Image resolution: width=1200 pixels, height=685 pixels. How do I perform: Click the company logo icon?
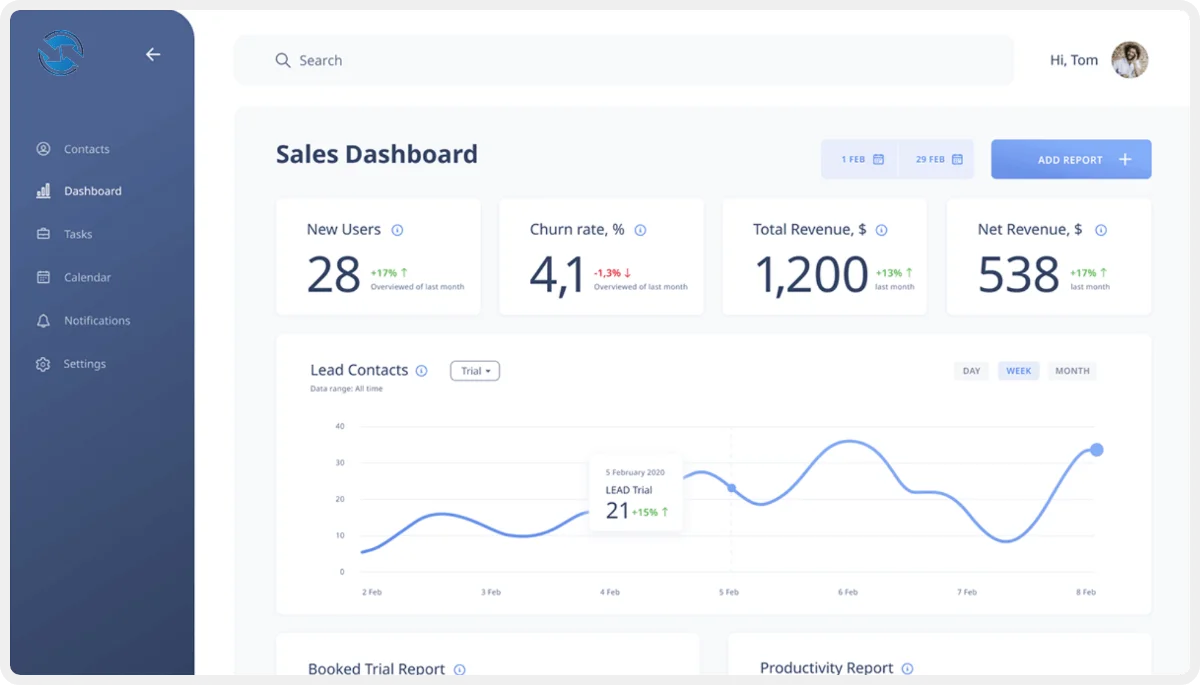click(60, 54)
